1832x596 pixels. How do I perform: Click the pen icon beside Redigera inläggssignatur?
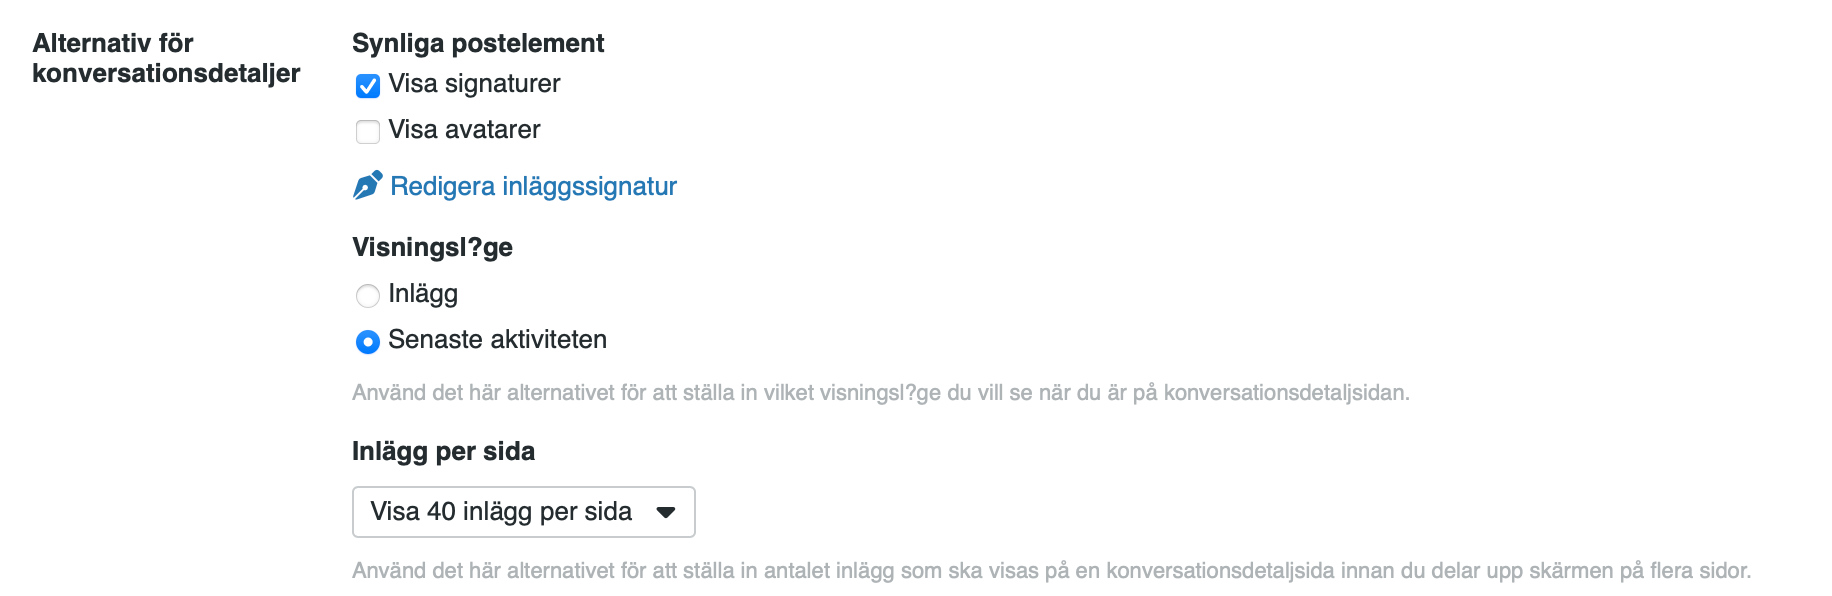tap(367, 185)
